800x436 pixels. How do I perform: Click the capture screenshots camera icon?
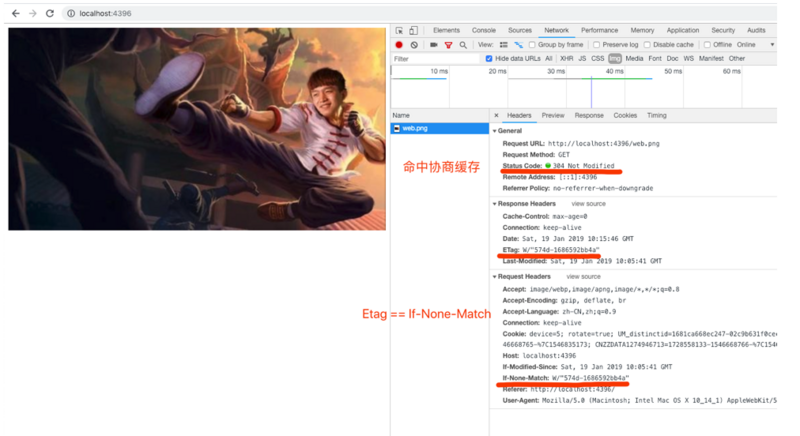tap(434, 45)
